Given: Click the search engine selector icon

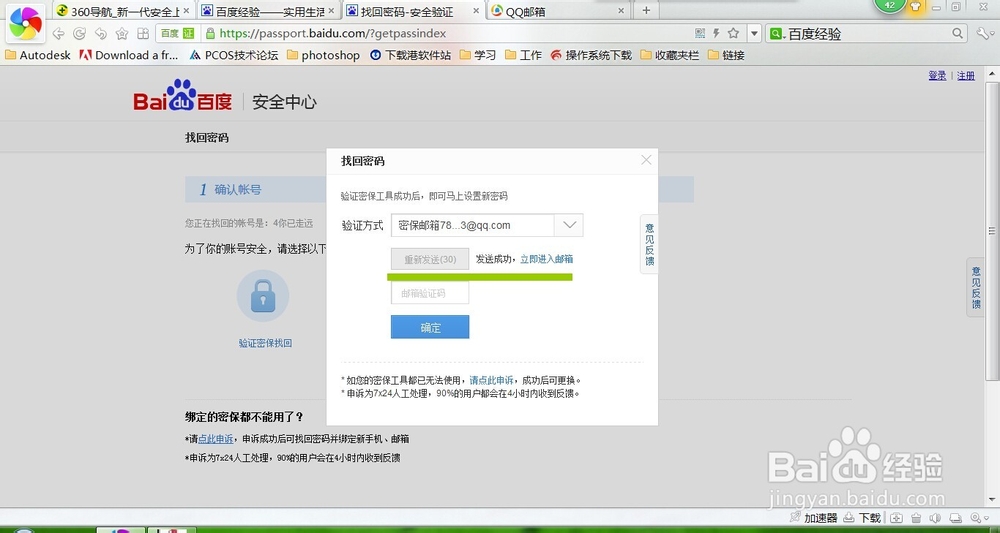Looking at the screenshot, I should [777, 34].
